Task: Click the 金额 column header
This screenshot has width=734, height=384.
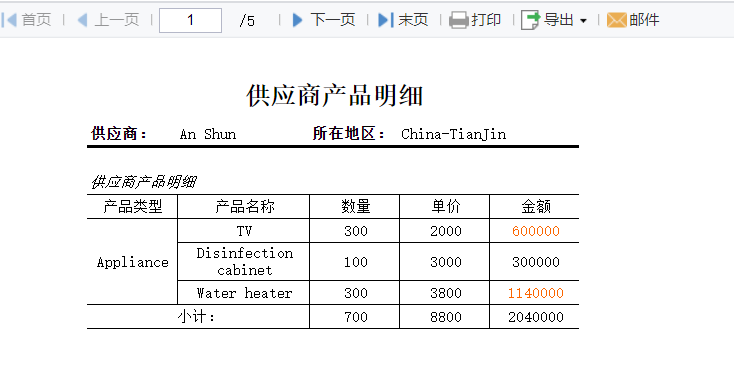Action: [x=535, y=207]
